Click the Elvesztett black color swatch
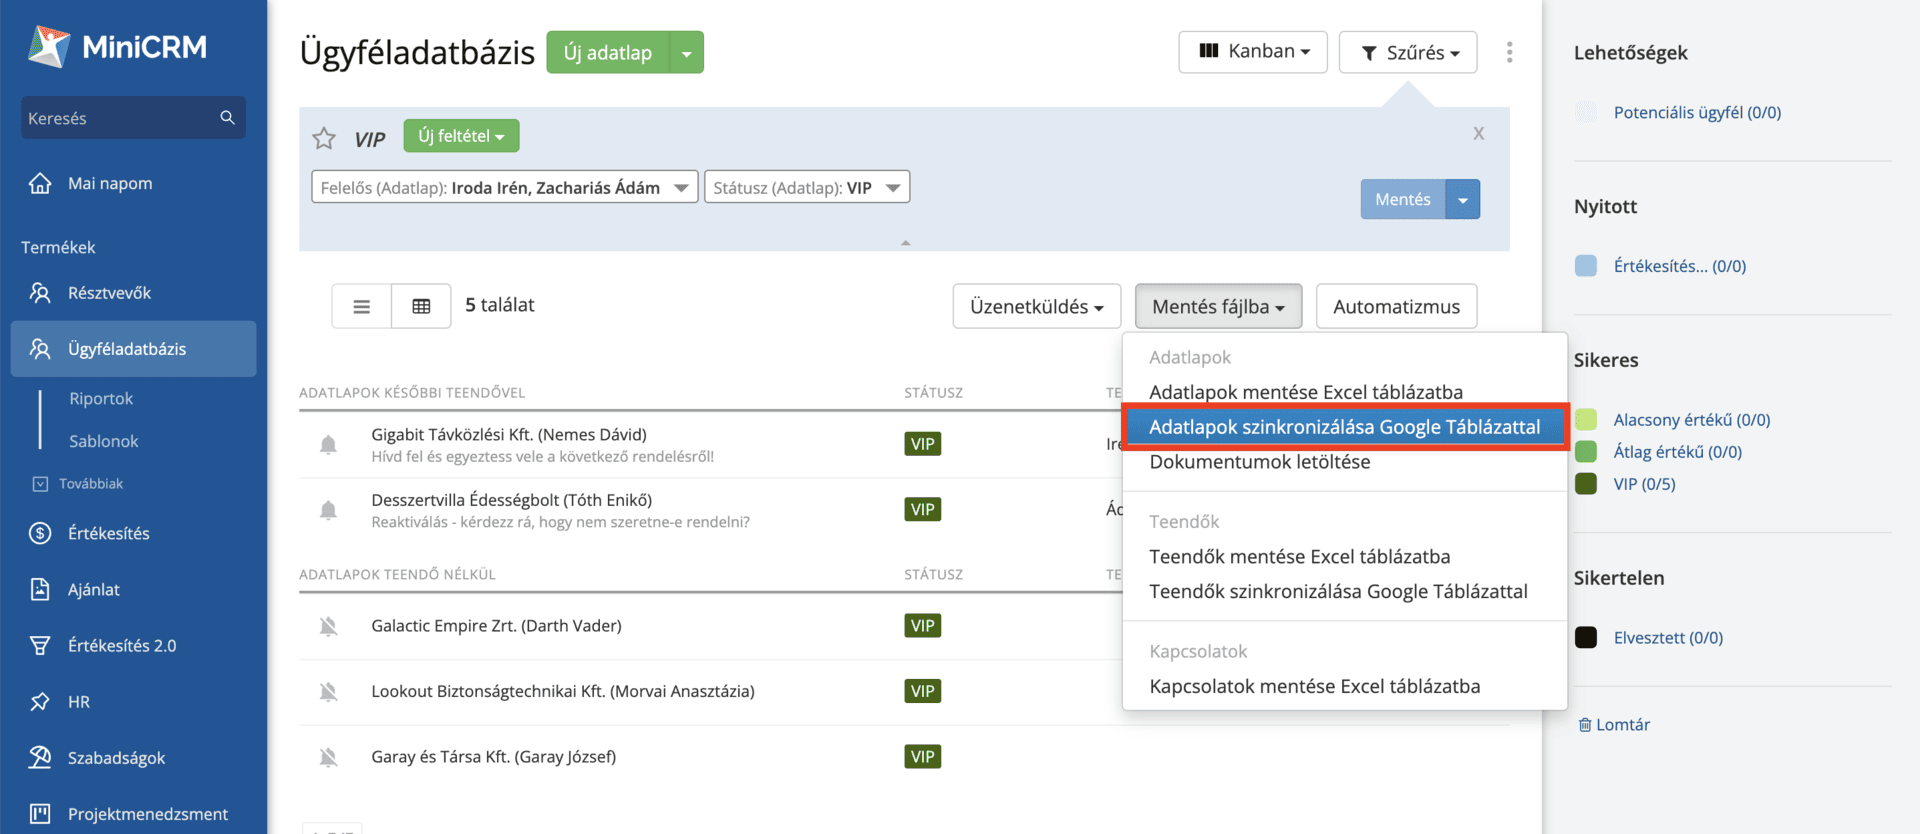The height and width of the screenshot is (834, 1920). 1586,638
